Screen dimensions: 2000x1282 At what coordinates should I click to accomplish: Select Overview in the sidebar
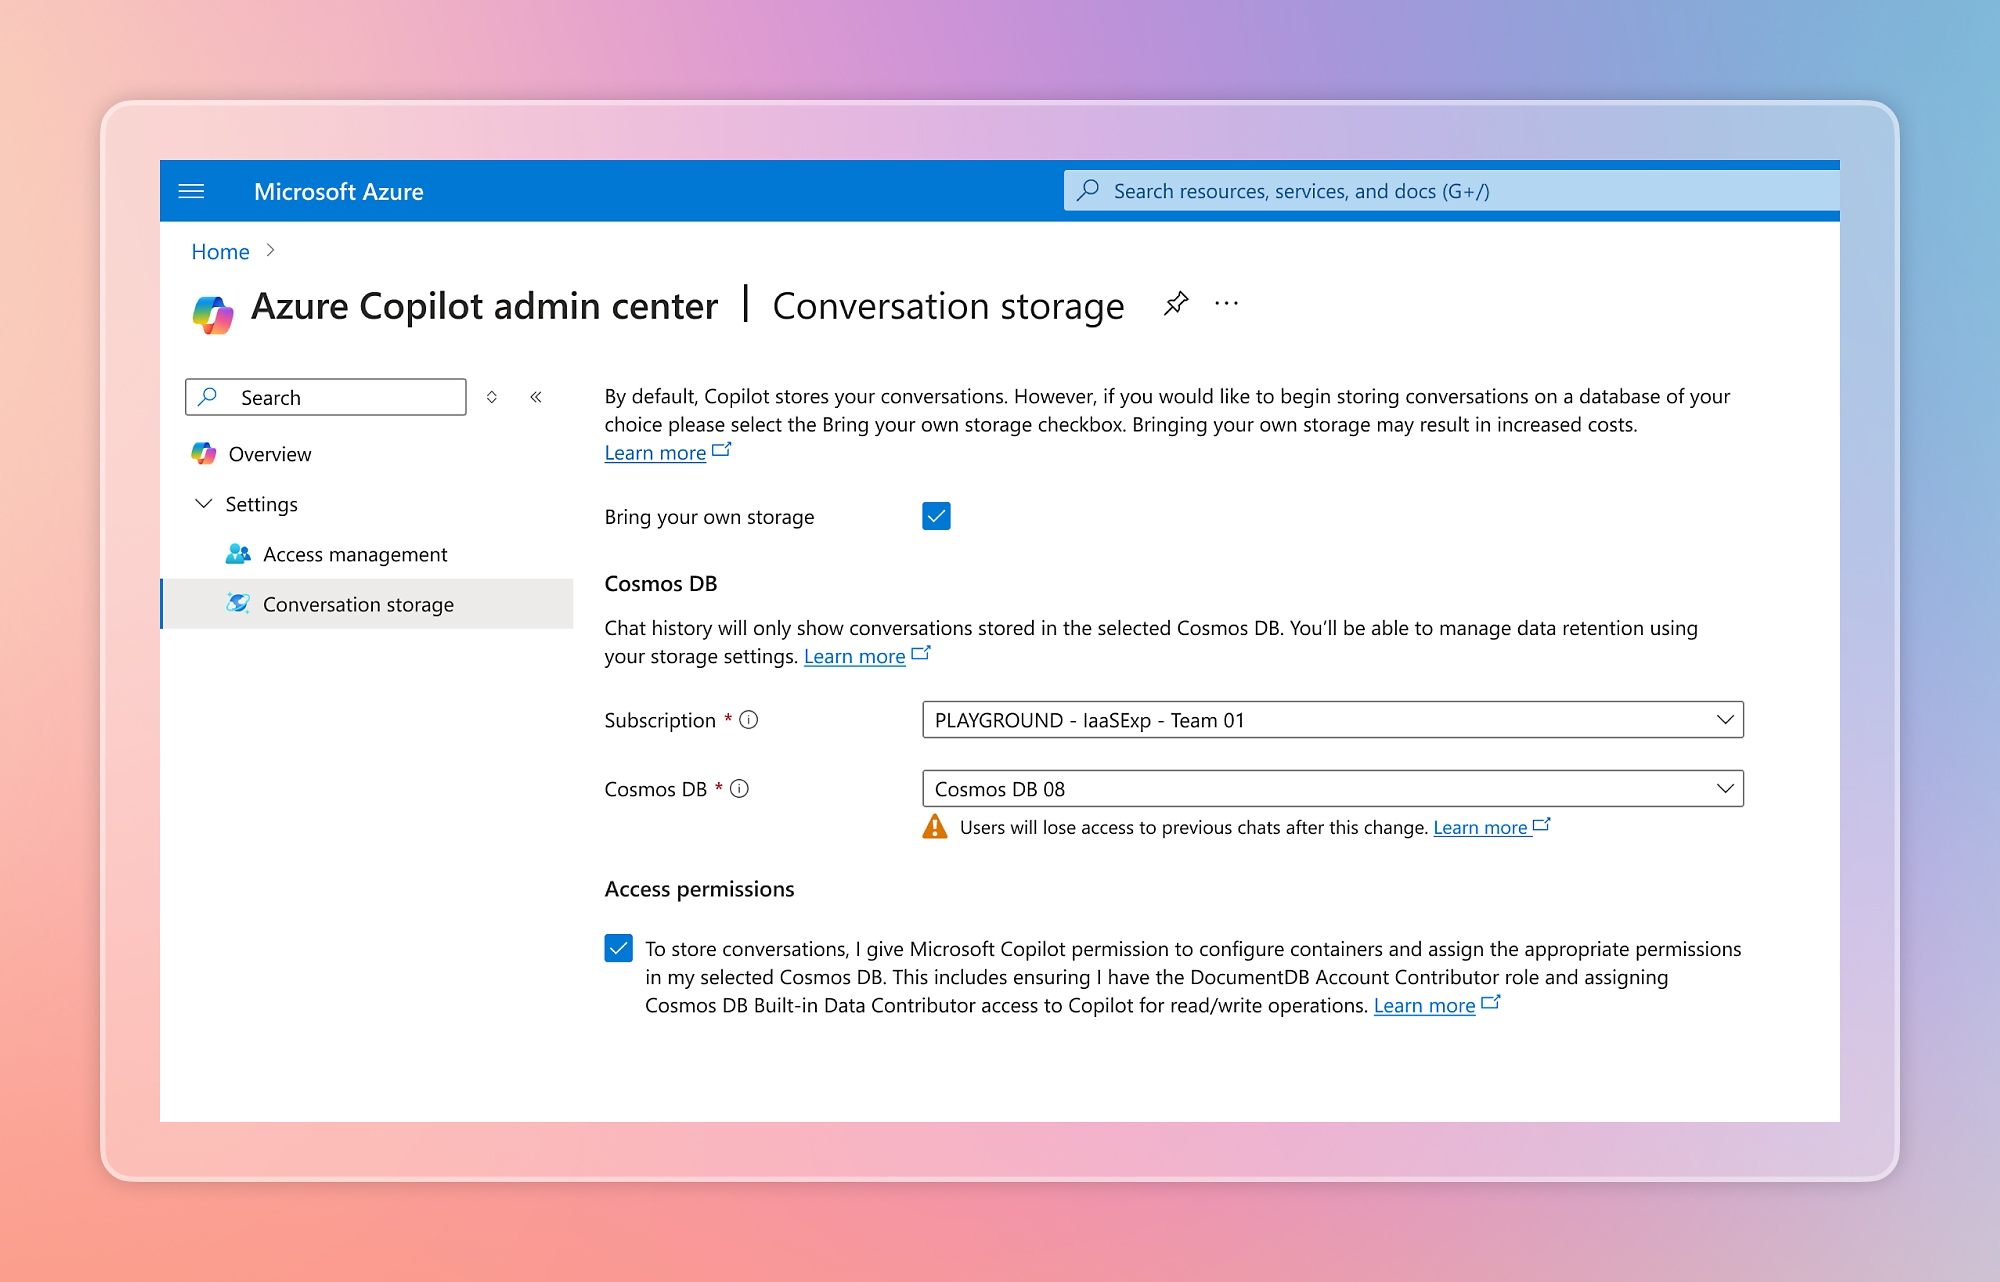coord(270,453)
